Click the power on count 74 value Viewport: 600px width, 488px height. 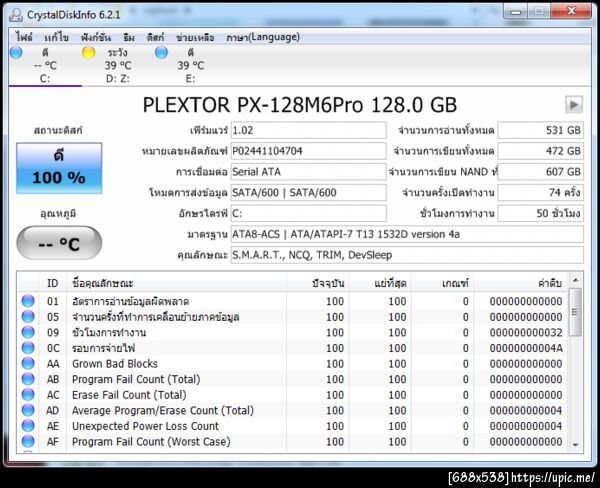541,192
